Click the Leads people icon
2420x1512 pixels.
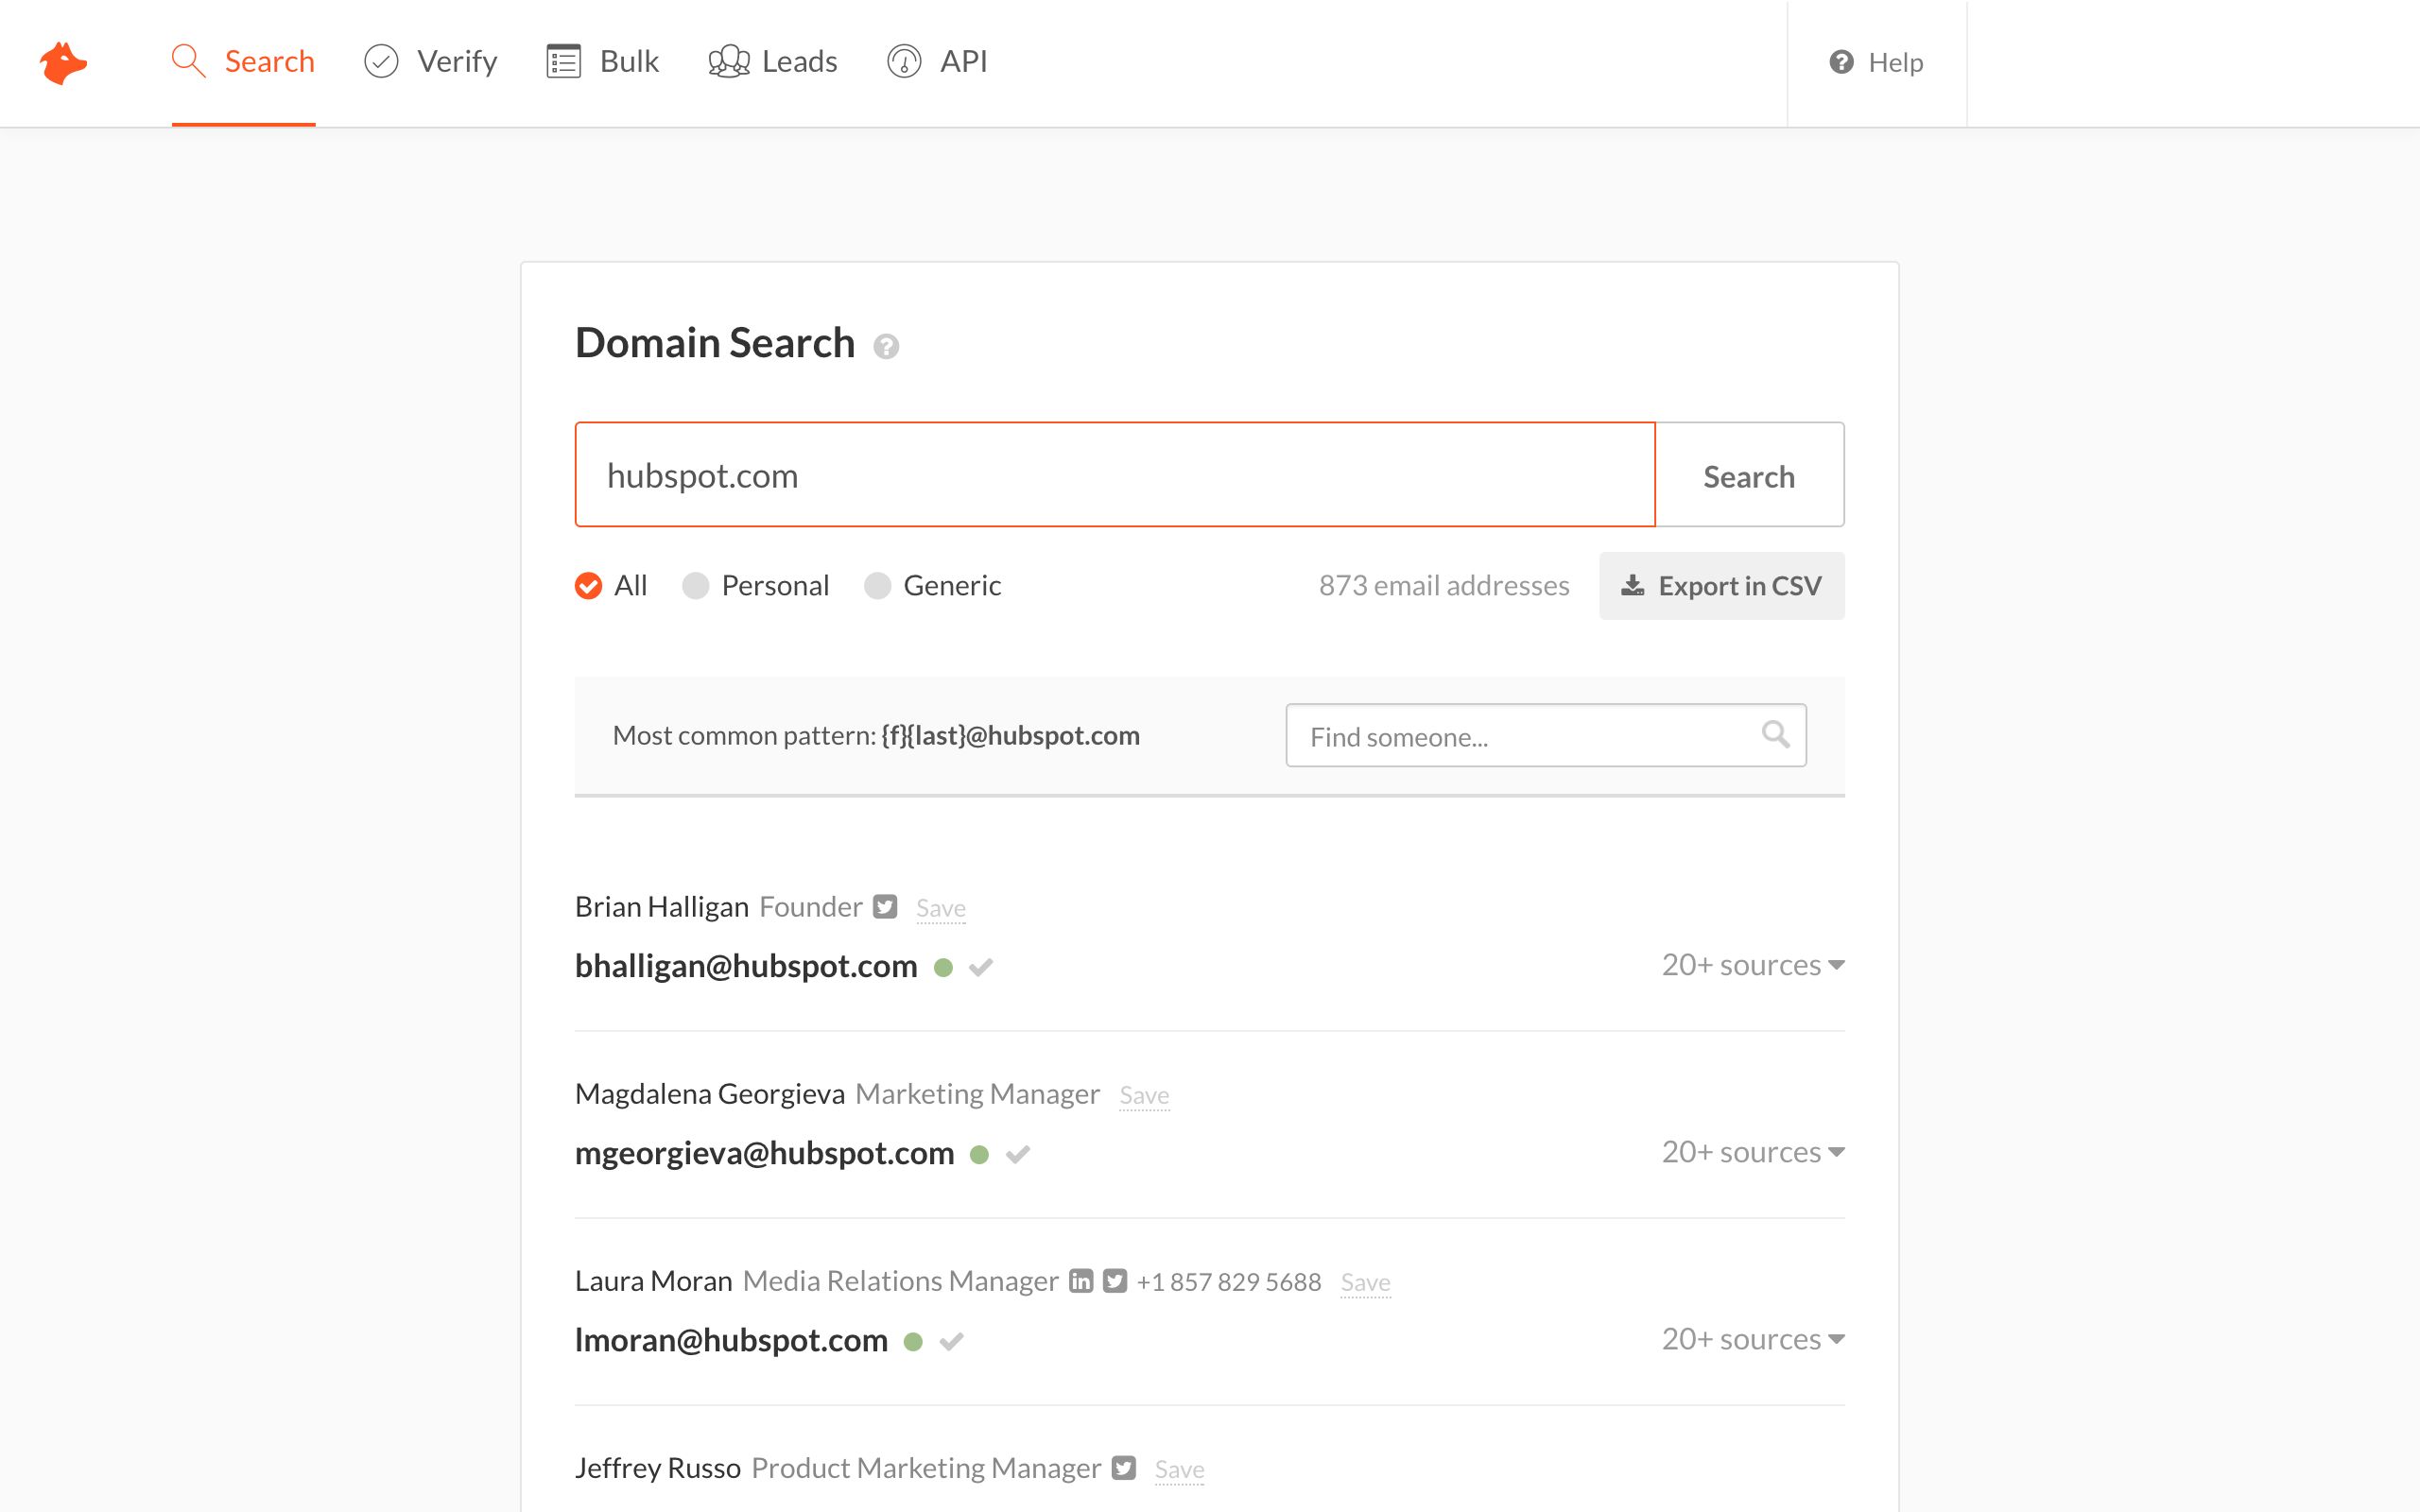point(729,62)
